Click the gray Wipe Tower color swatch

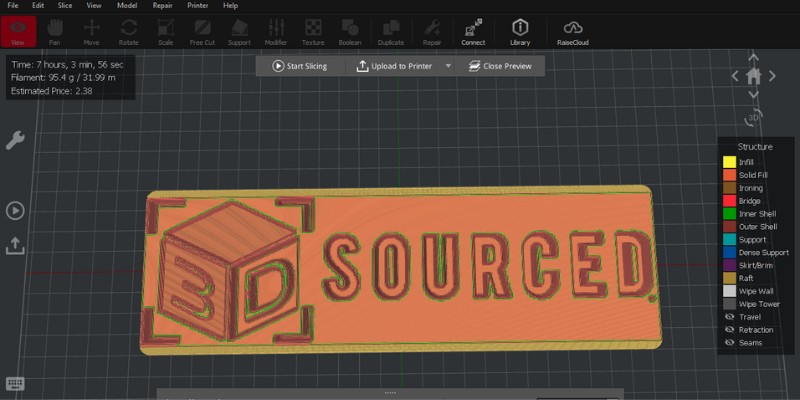pyautogui.click(x=730, y=304)
